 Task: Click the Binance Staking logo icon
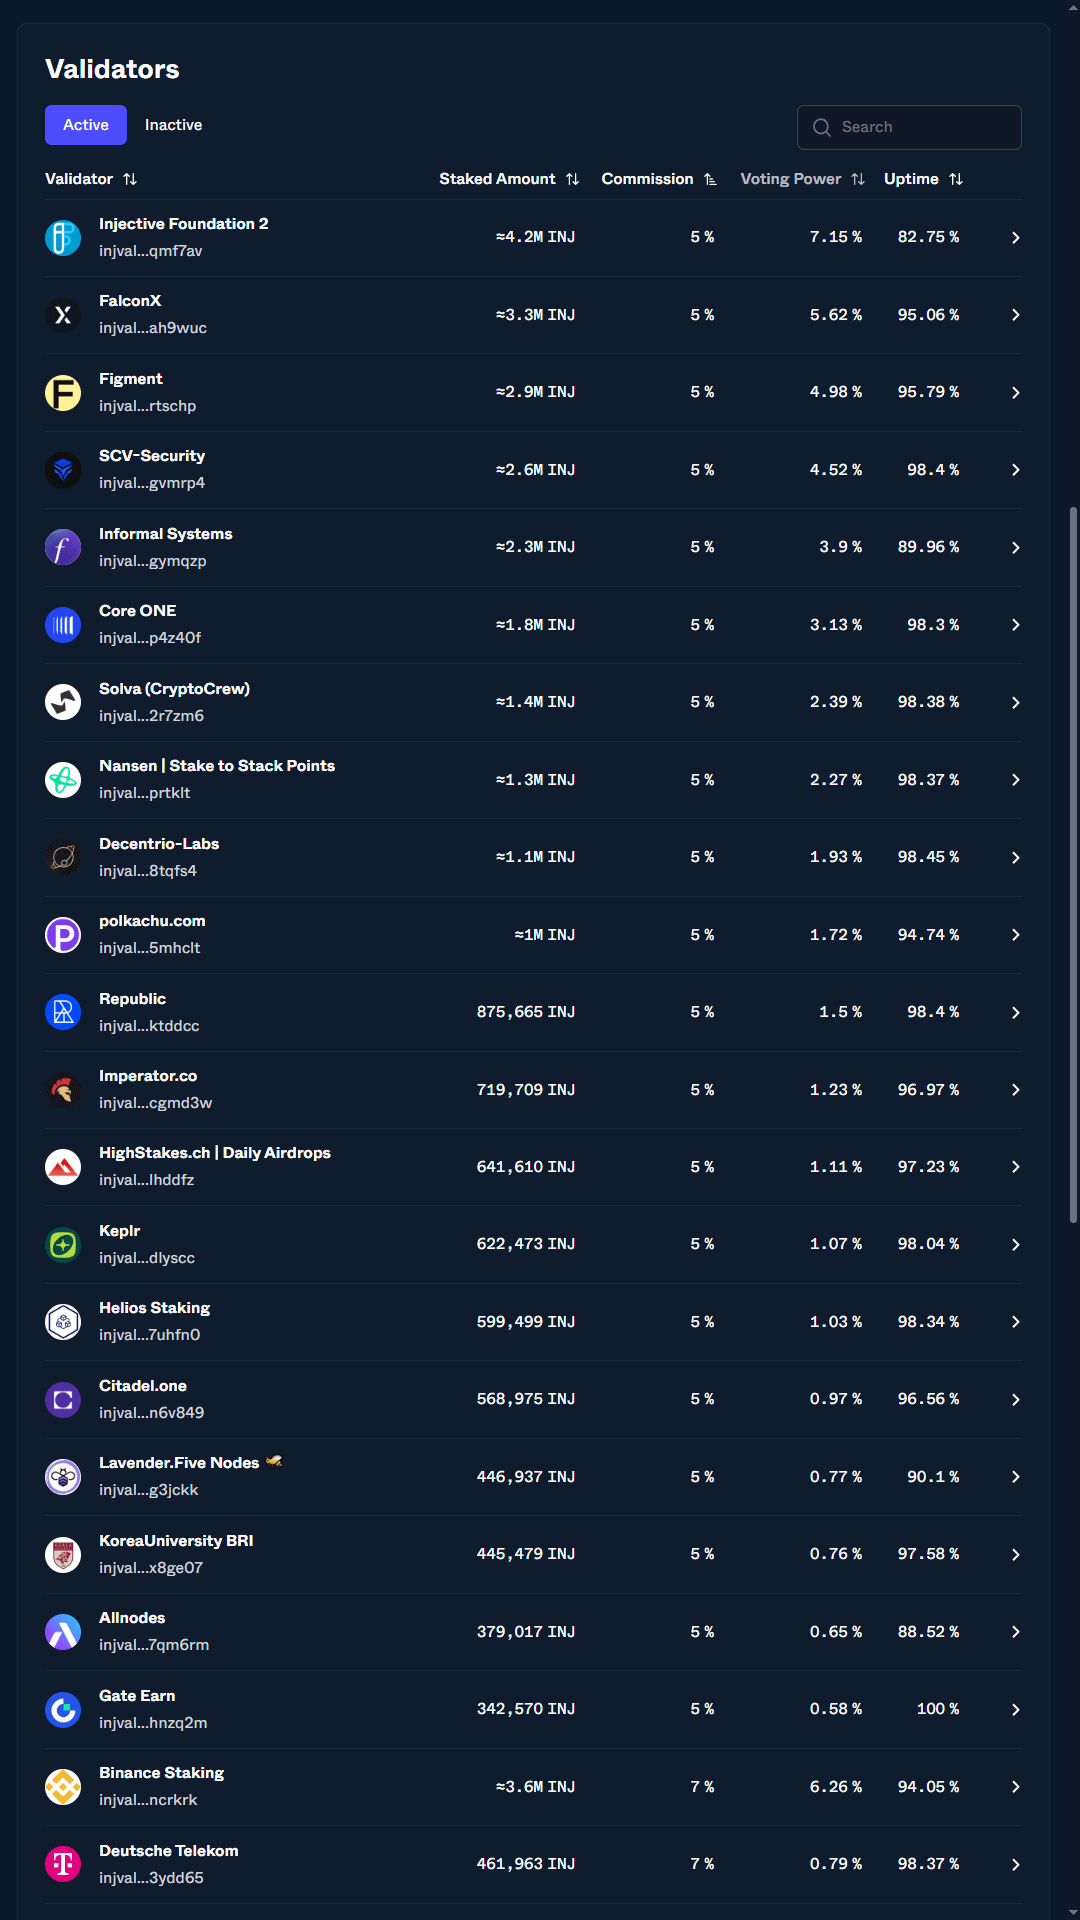63,1787
